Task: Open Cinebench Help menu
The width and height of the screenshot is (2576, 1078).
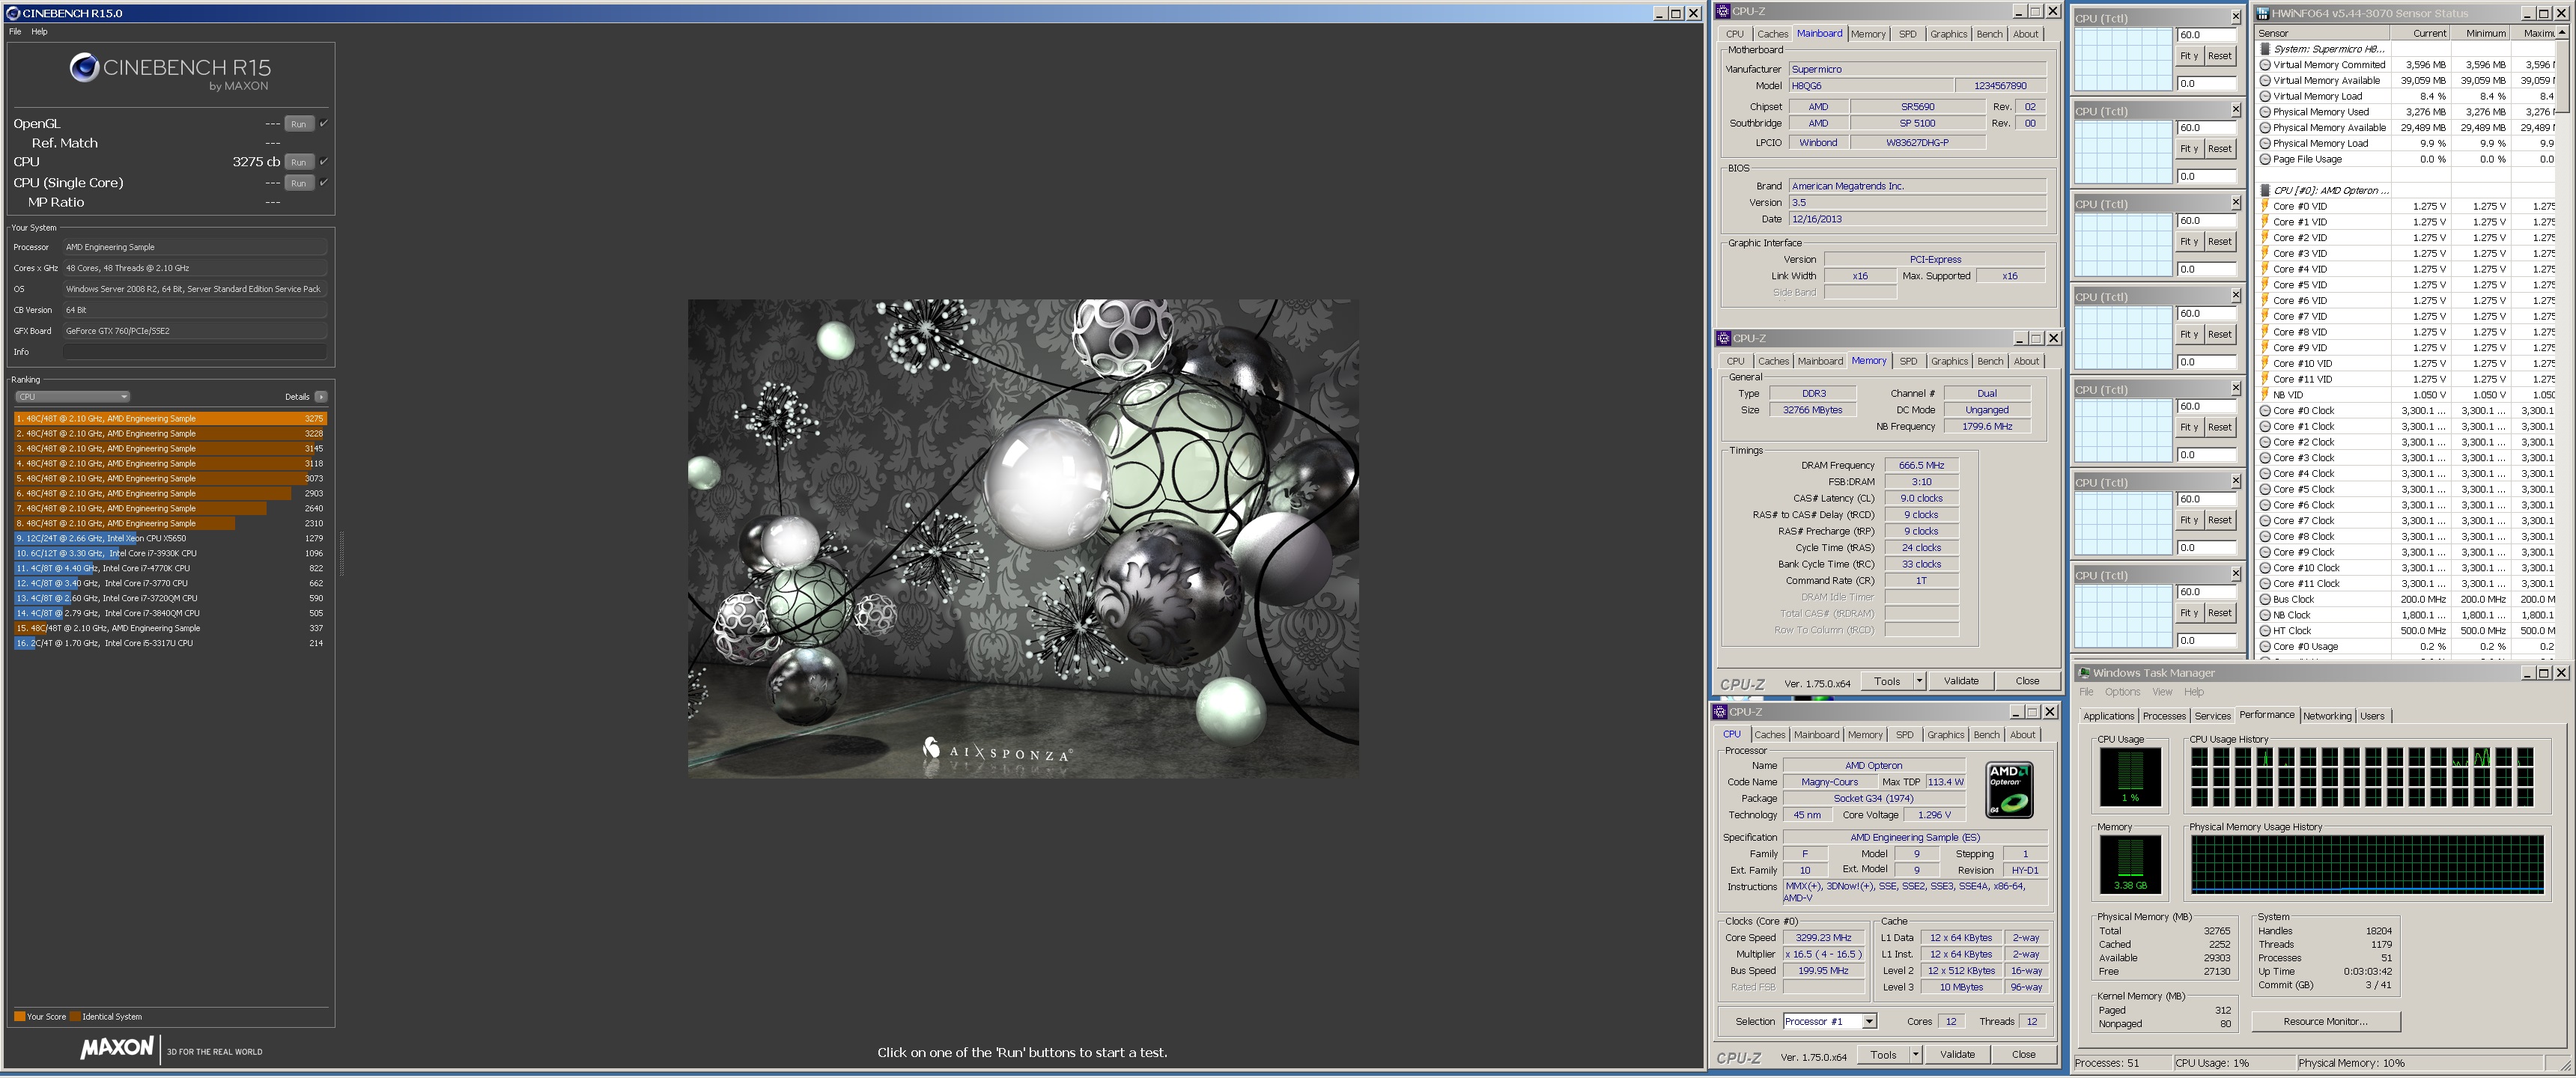Action: [39, 32]
